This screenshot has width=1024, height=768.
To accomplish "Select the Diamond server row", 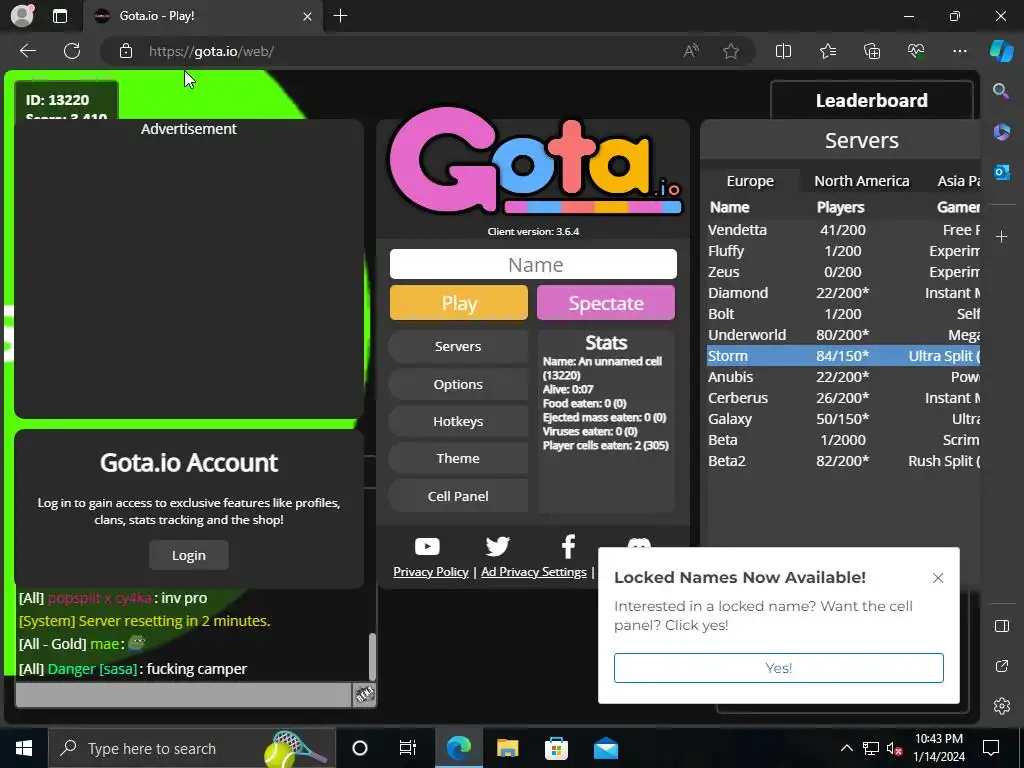I will point(843,293).
